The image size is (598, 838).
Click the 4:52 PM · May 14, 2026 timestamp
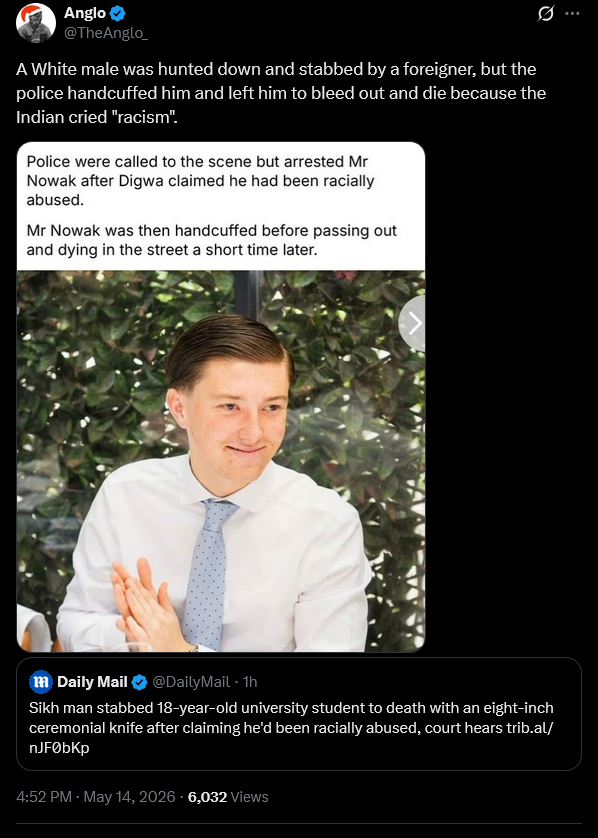(x=96, y=797)
